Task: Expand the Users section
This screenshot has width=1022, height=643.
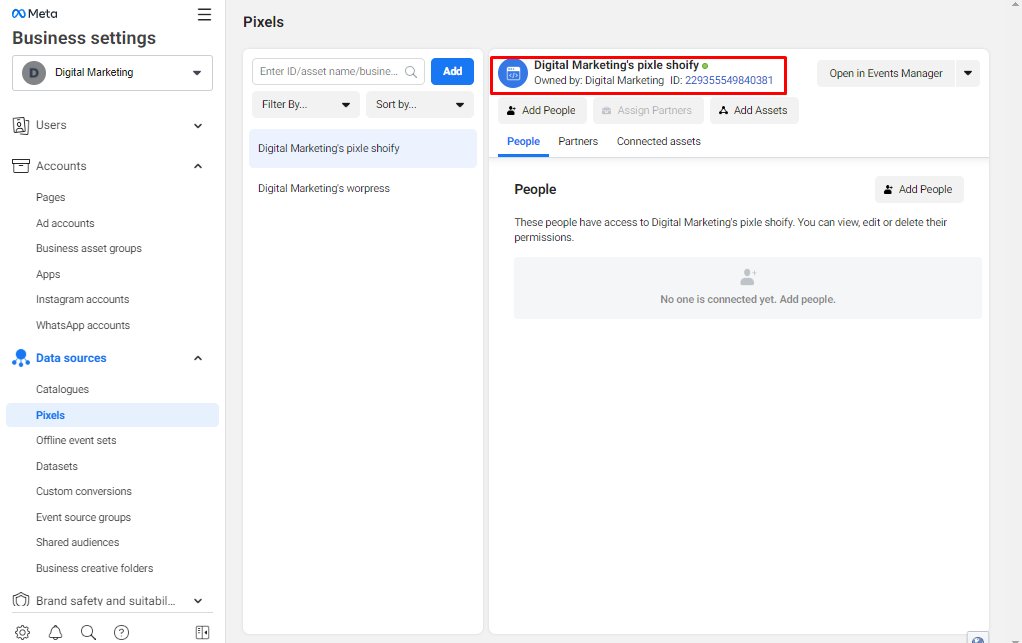Action: click(x=197, y=126)
